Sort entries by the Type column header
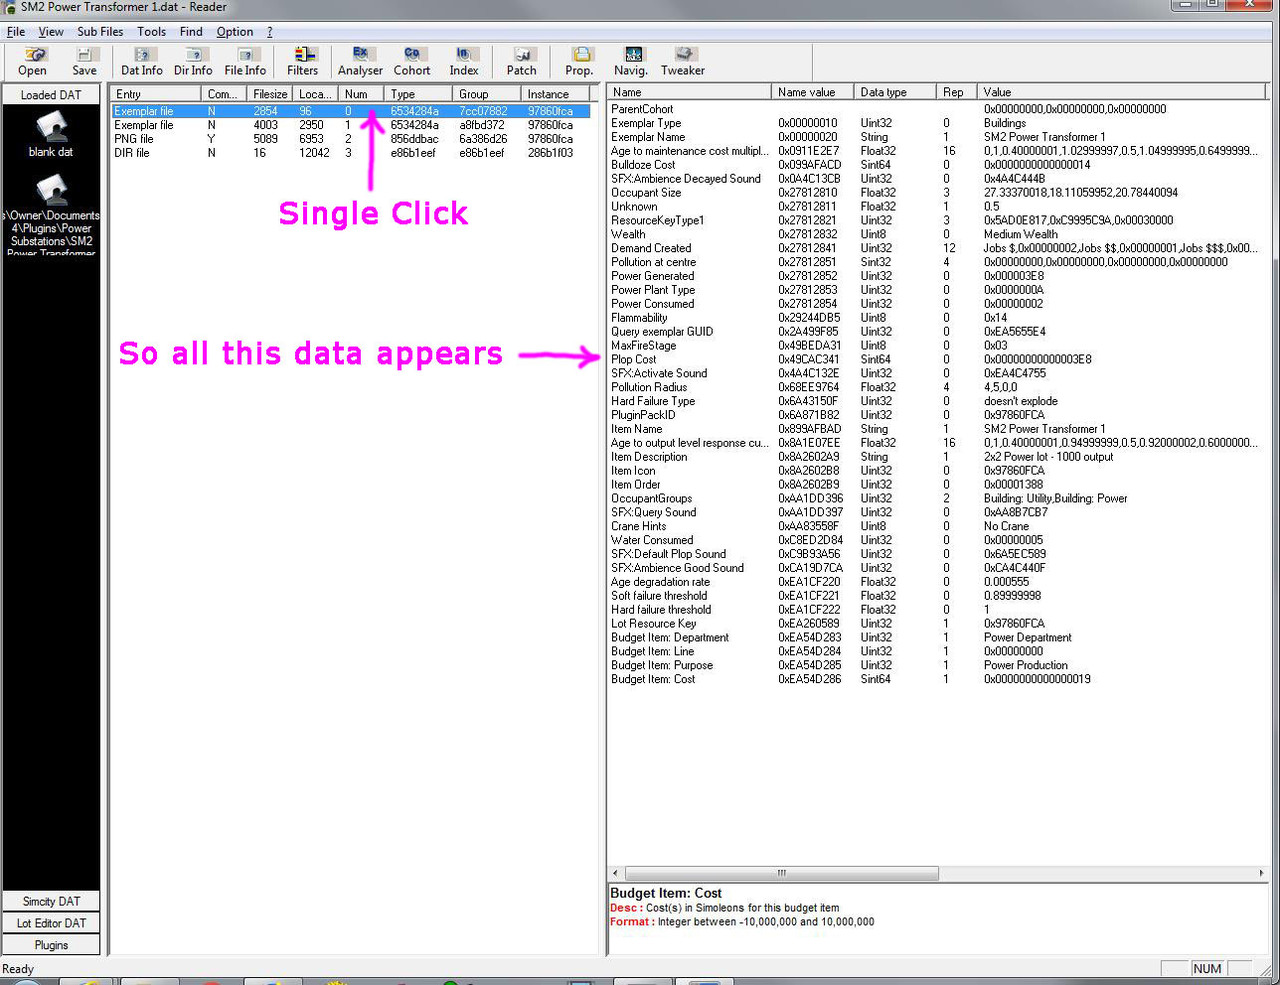This screenshot has height=985, width=1280. tap(418, 94)
